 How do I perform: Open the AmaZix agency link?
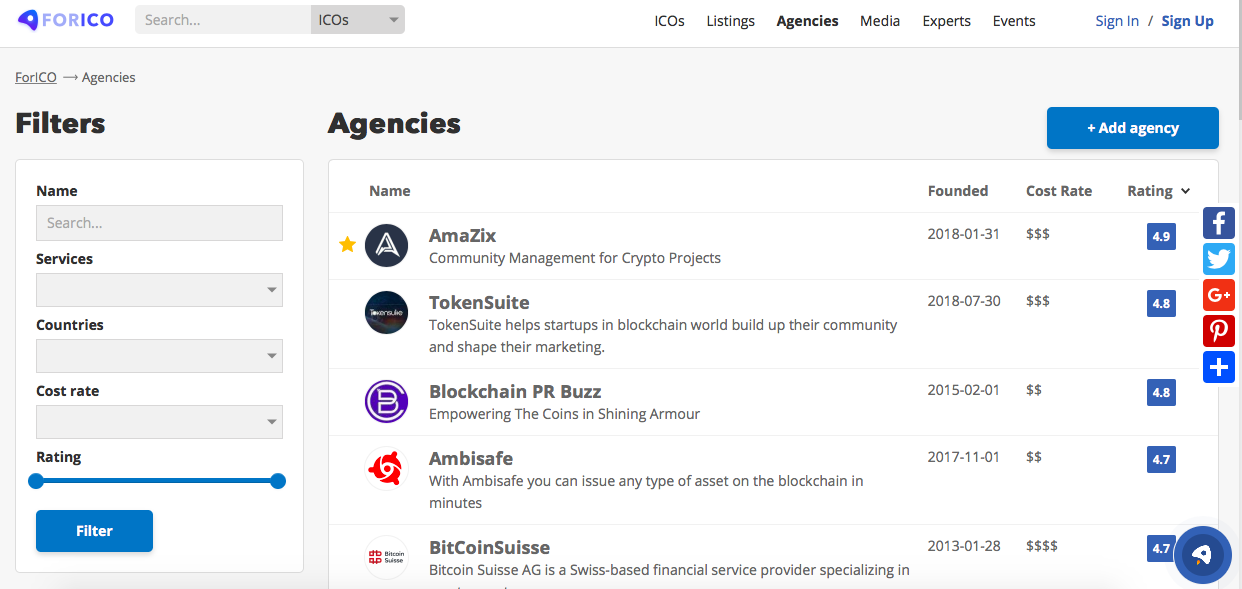point(462,236)
